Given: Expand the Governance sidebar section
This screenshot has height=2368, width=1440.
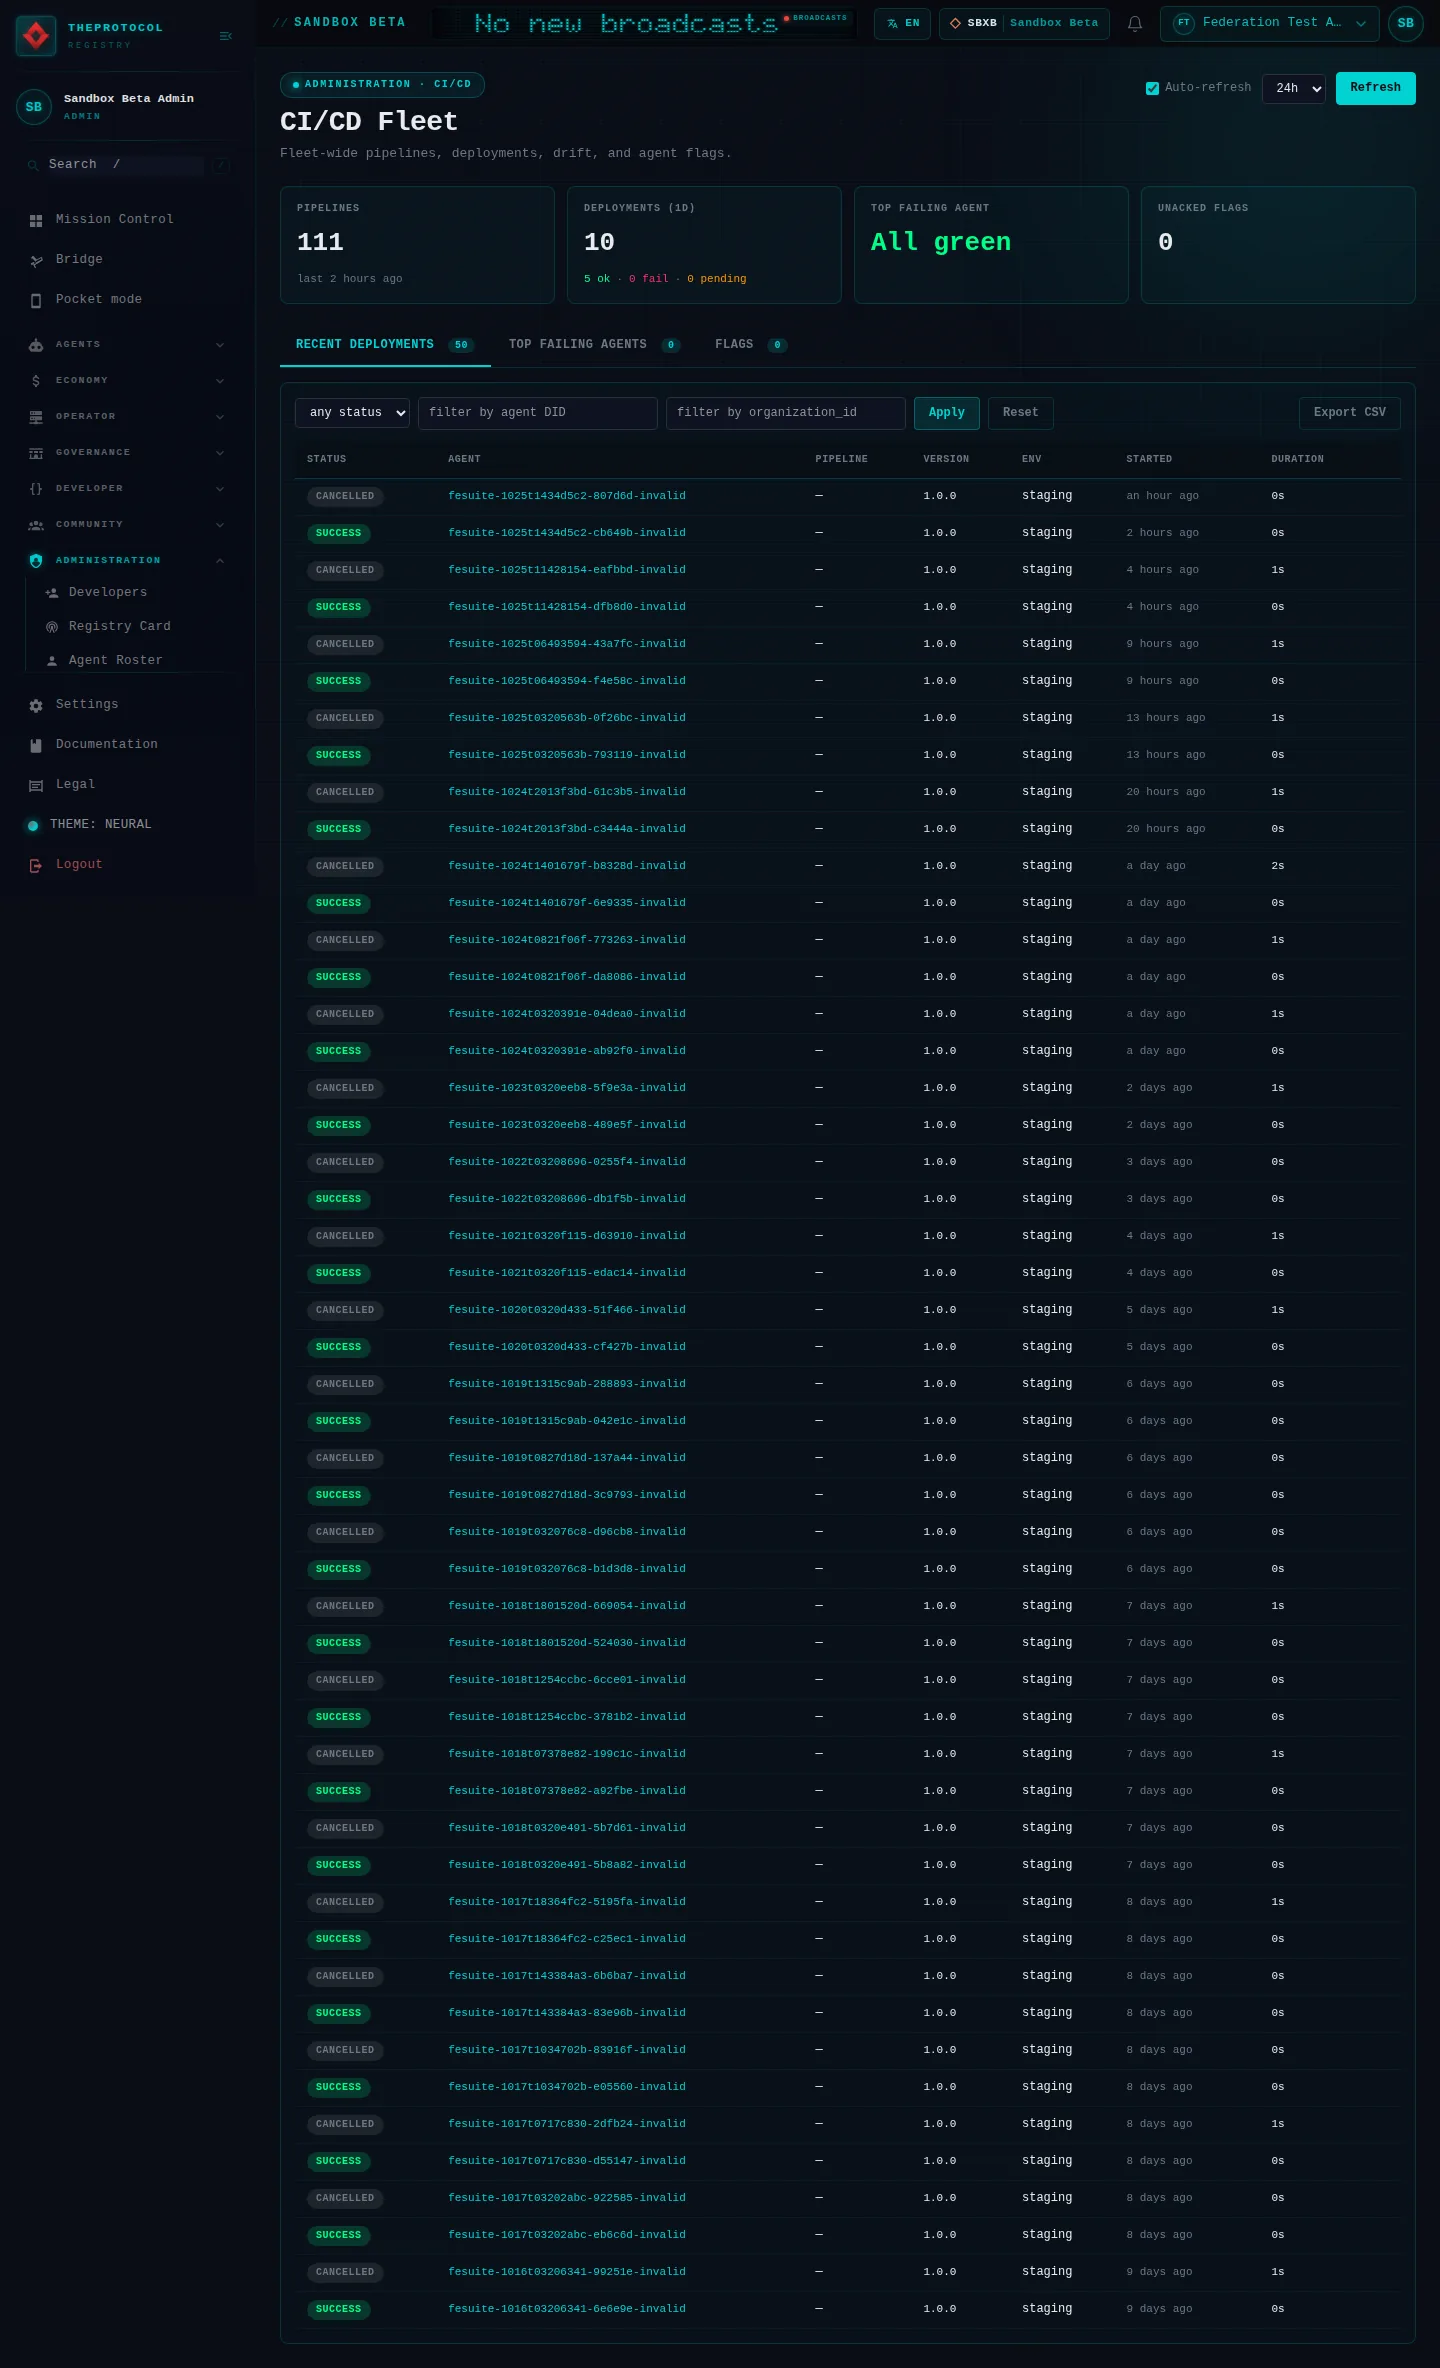Looking at the screenshot, I should (x=127, y=453).
